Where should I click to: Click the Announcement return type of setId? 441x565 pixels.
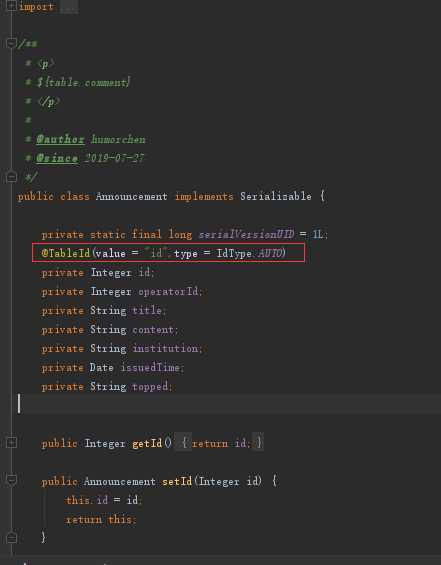point(120,481)
